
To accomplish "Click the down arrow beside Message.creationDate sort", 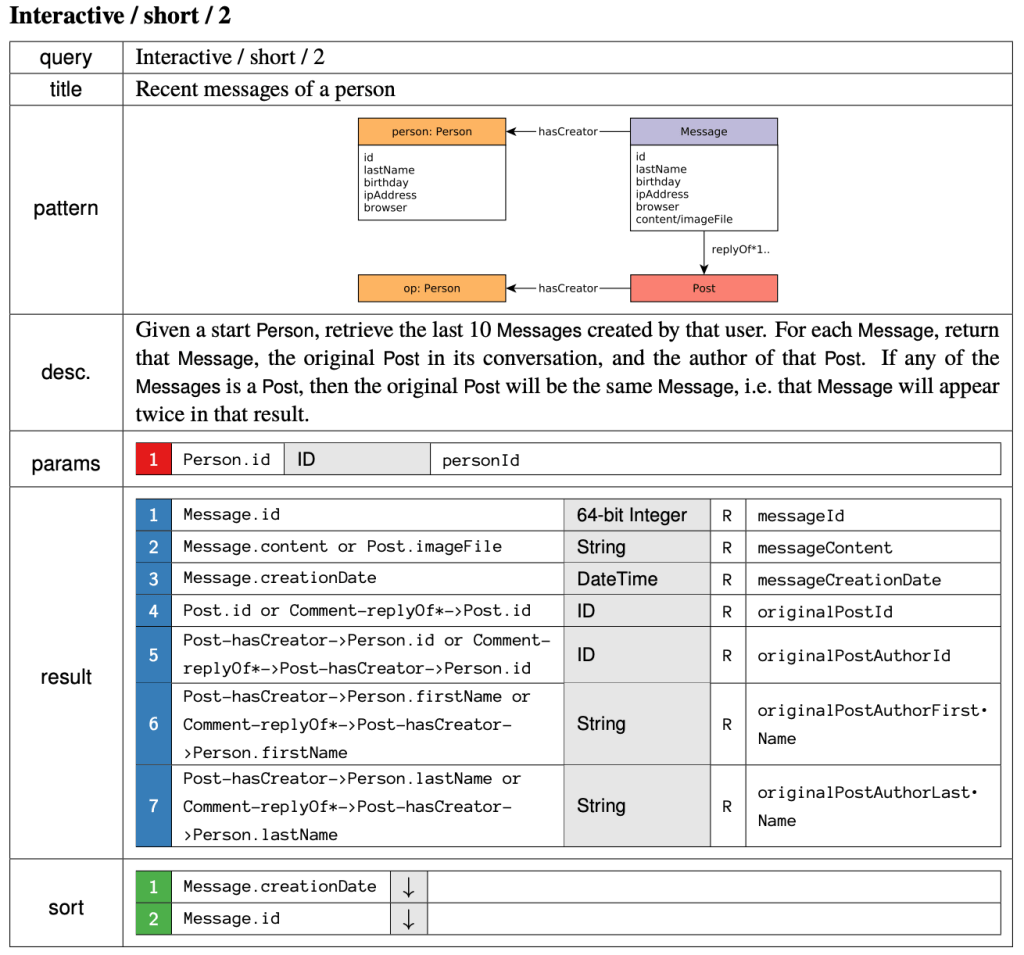I will [408, 887].
